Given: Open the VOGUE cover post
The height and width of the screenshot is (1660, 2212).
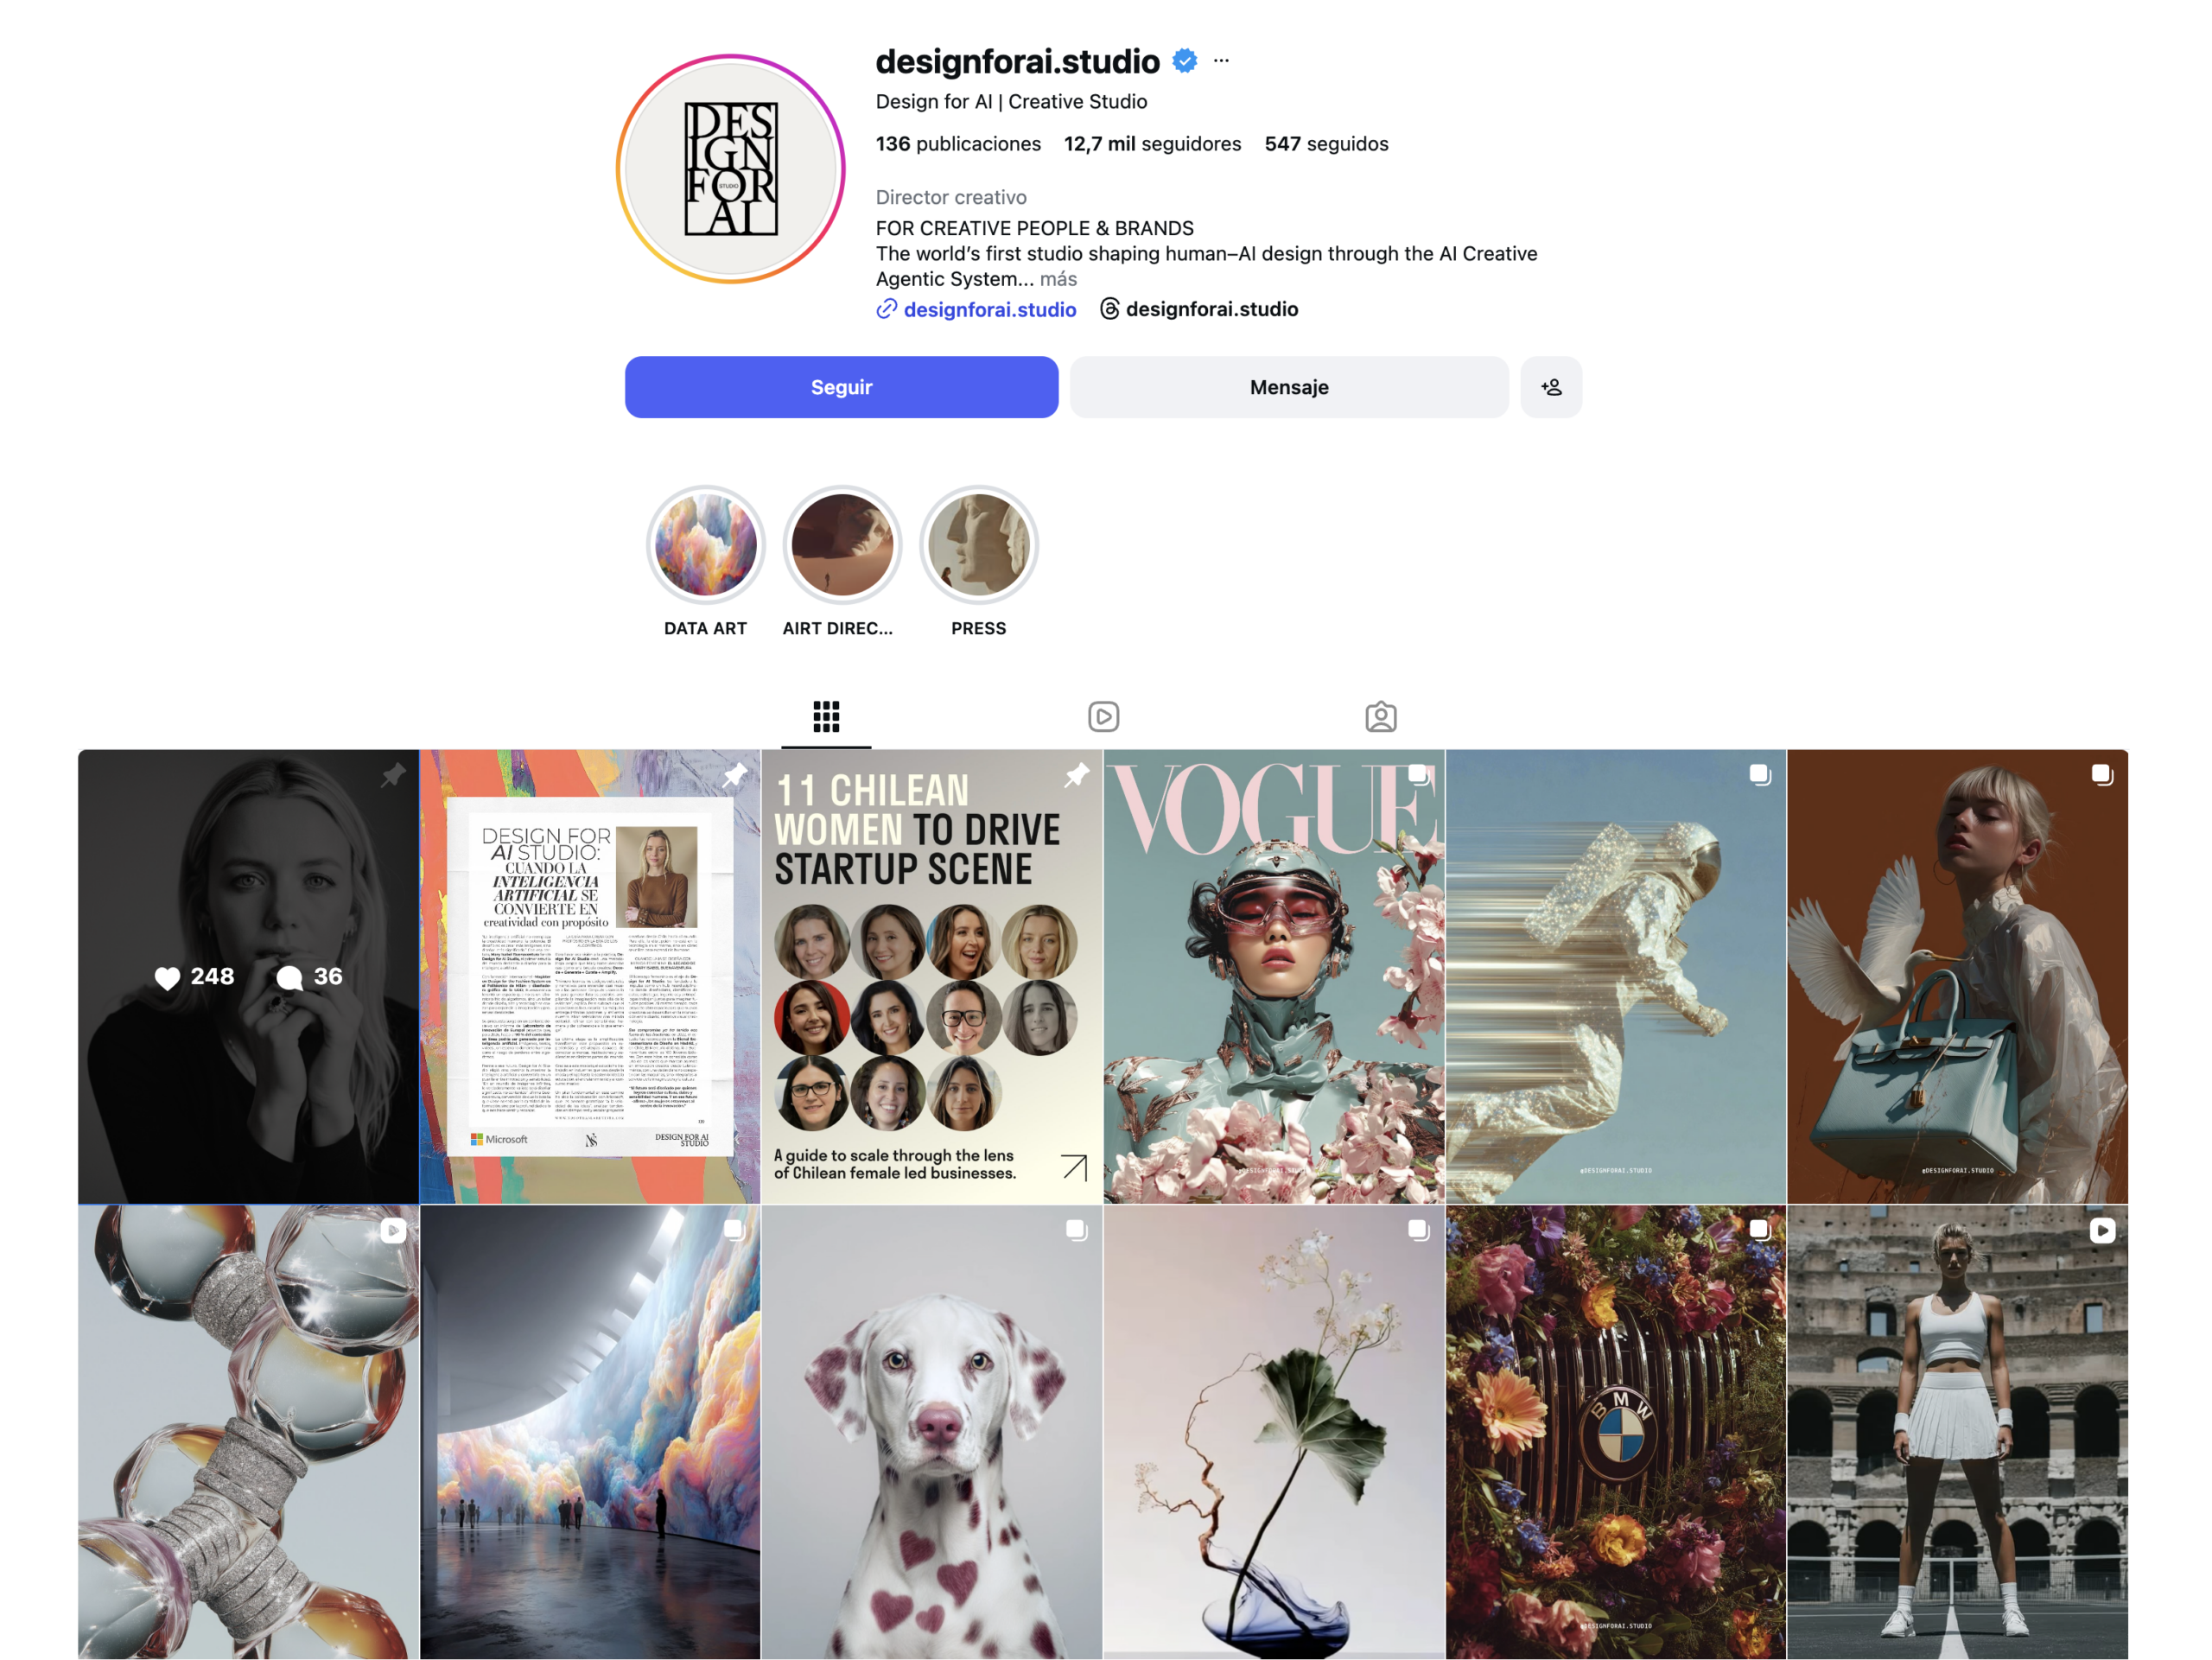Looking at the screenshot, I should click(1274, 977).
